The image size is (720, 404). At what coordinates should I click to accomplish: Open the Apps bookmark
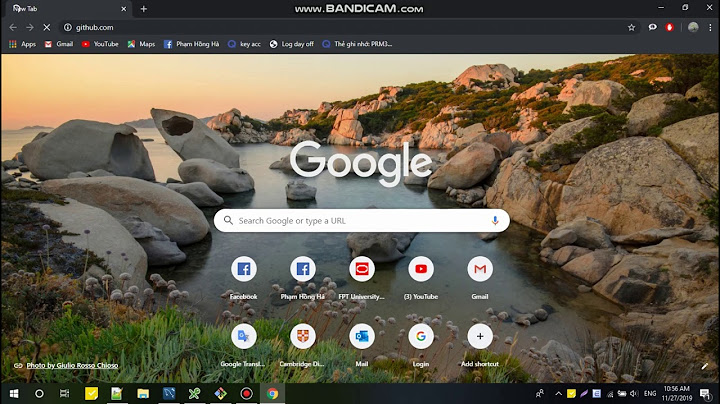point(22,44)
